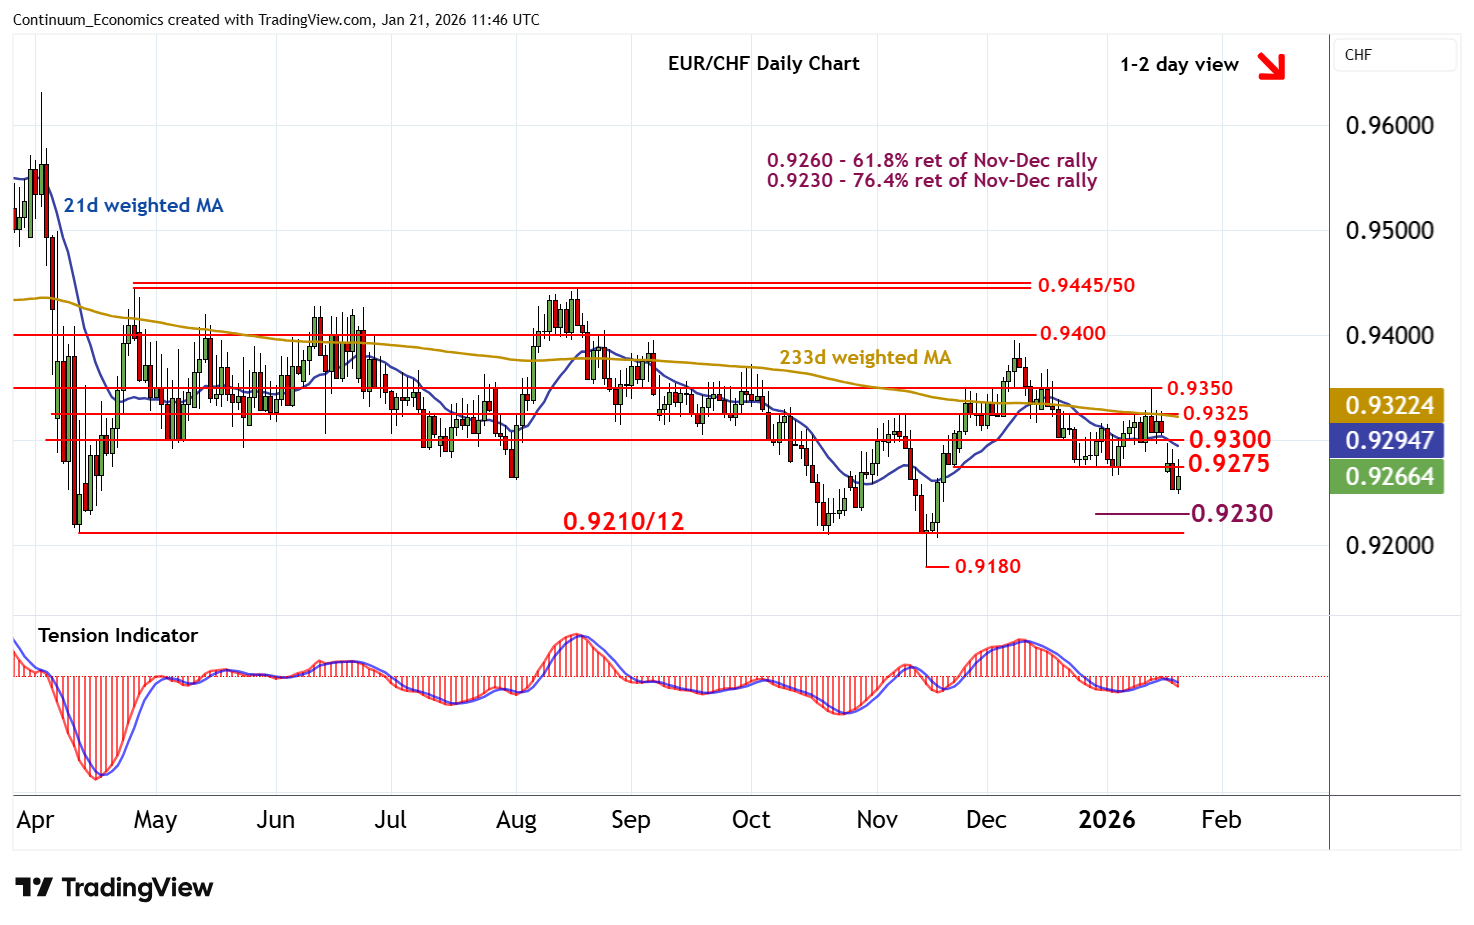Click the 0.9445/50 resistance level label
This screenshot has height=925, width=1474.
1086,285
